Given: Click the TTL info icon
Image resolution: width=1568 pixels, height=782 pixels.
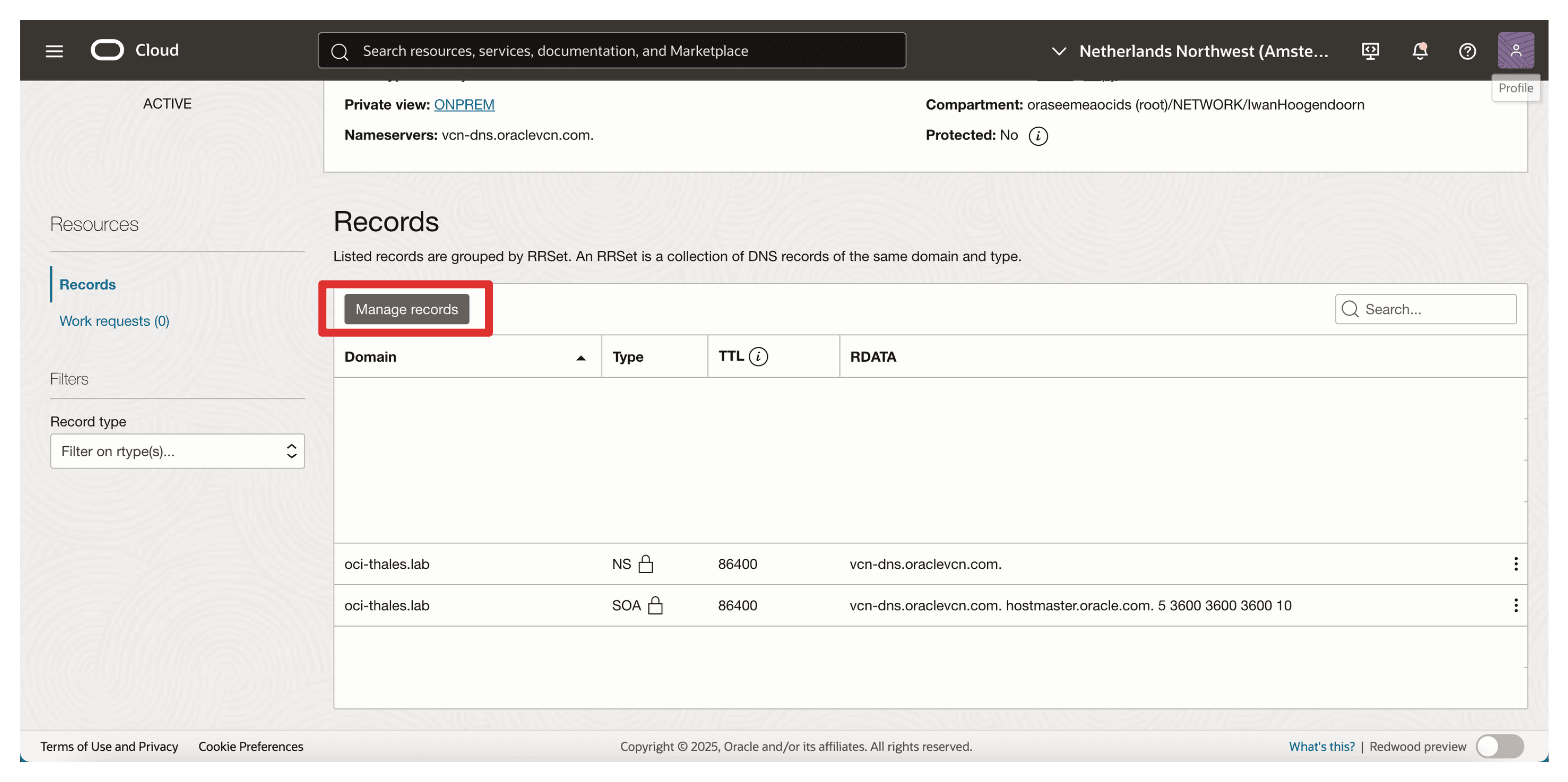Looking at the screenshot, I should [x=758, y=356].
